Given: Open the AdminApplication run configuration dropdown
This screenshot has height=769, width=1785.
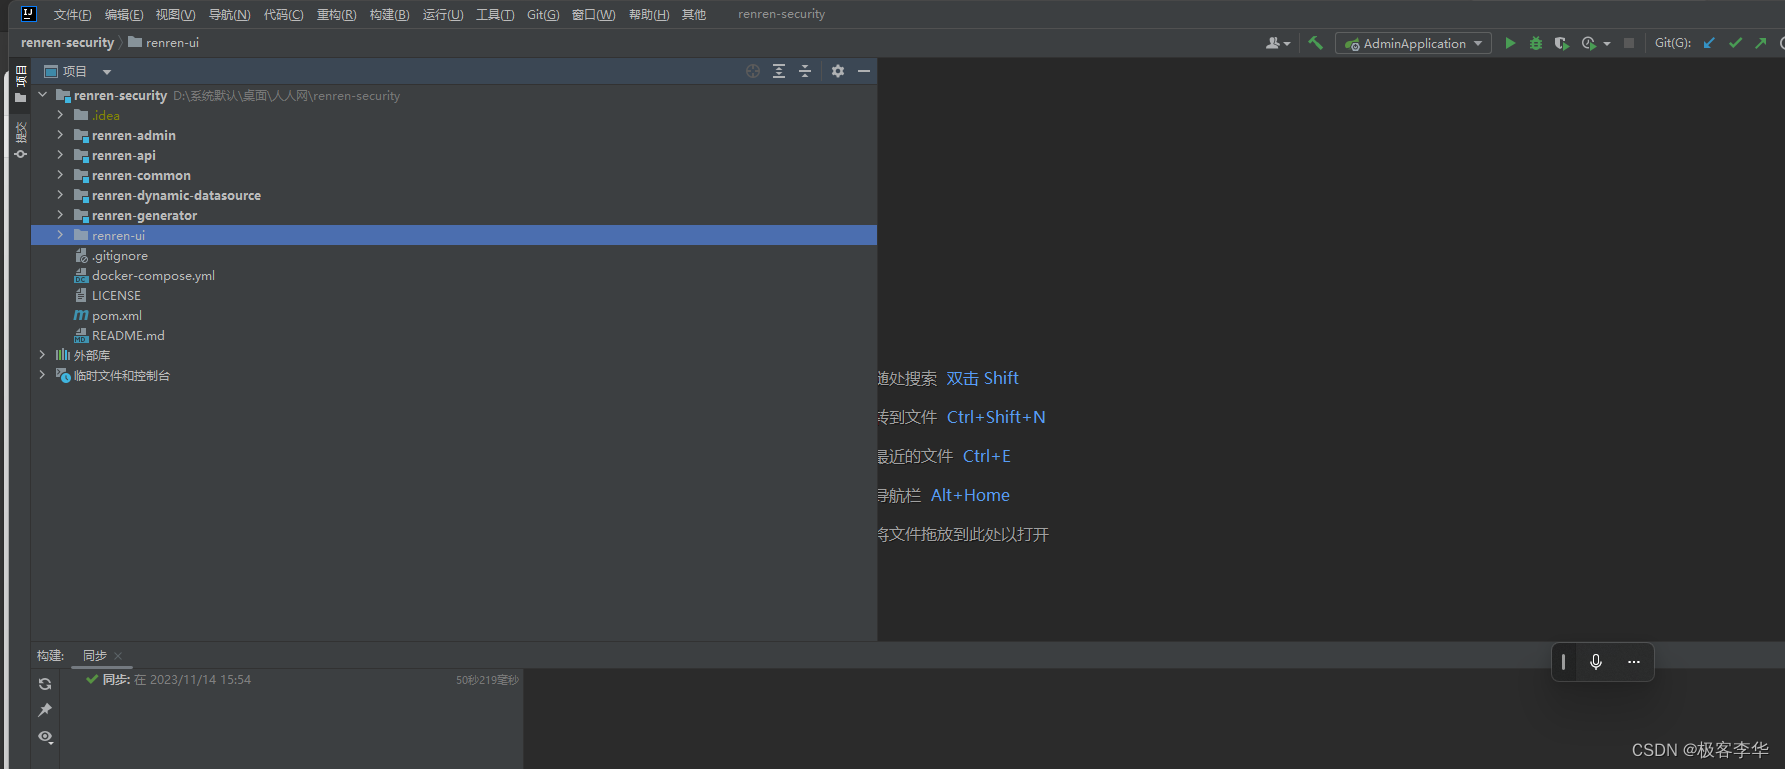Looking at the screenshot, I should coord(1413,43).
